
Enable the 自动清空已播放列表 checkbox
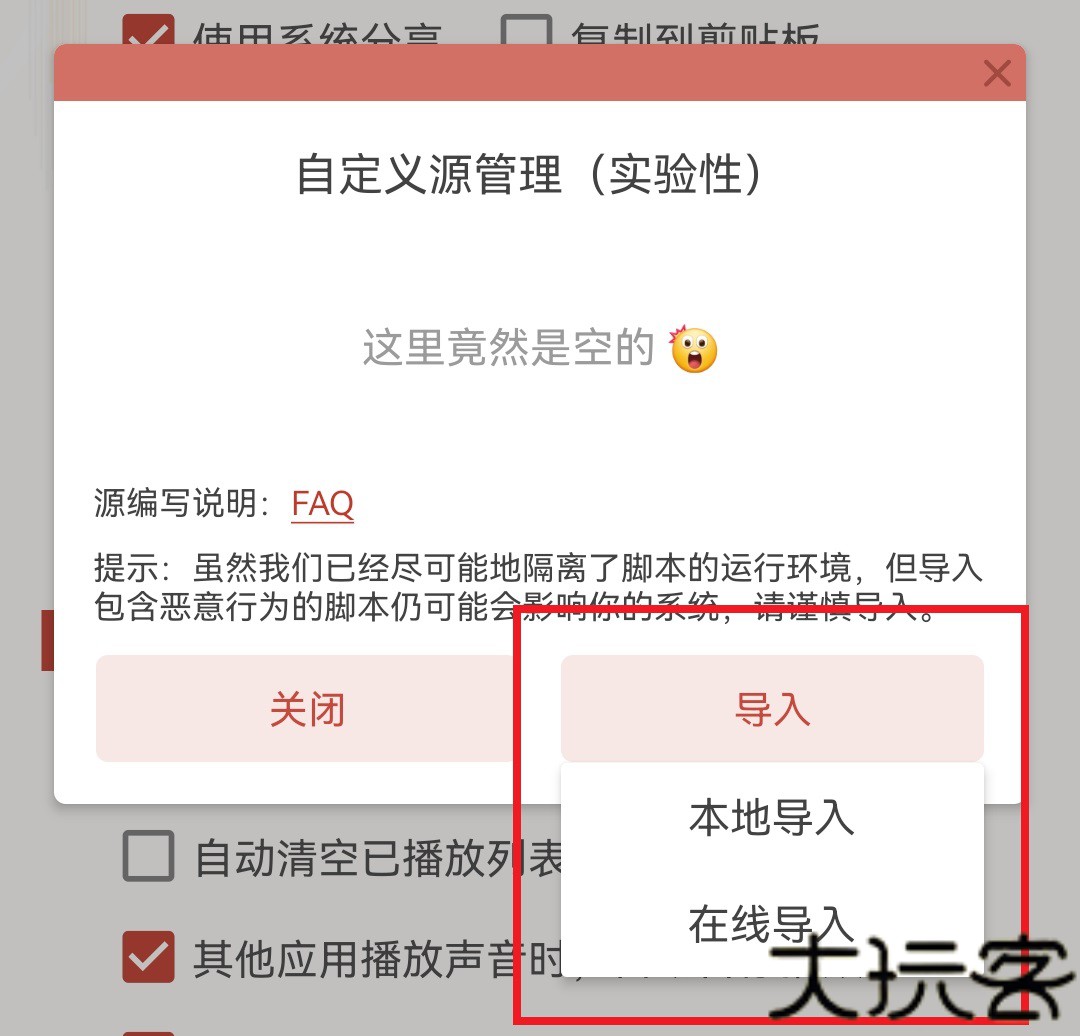tap(148, 856)
